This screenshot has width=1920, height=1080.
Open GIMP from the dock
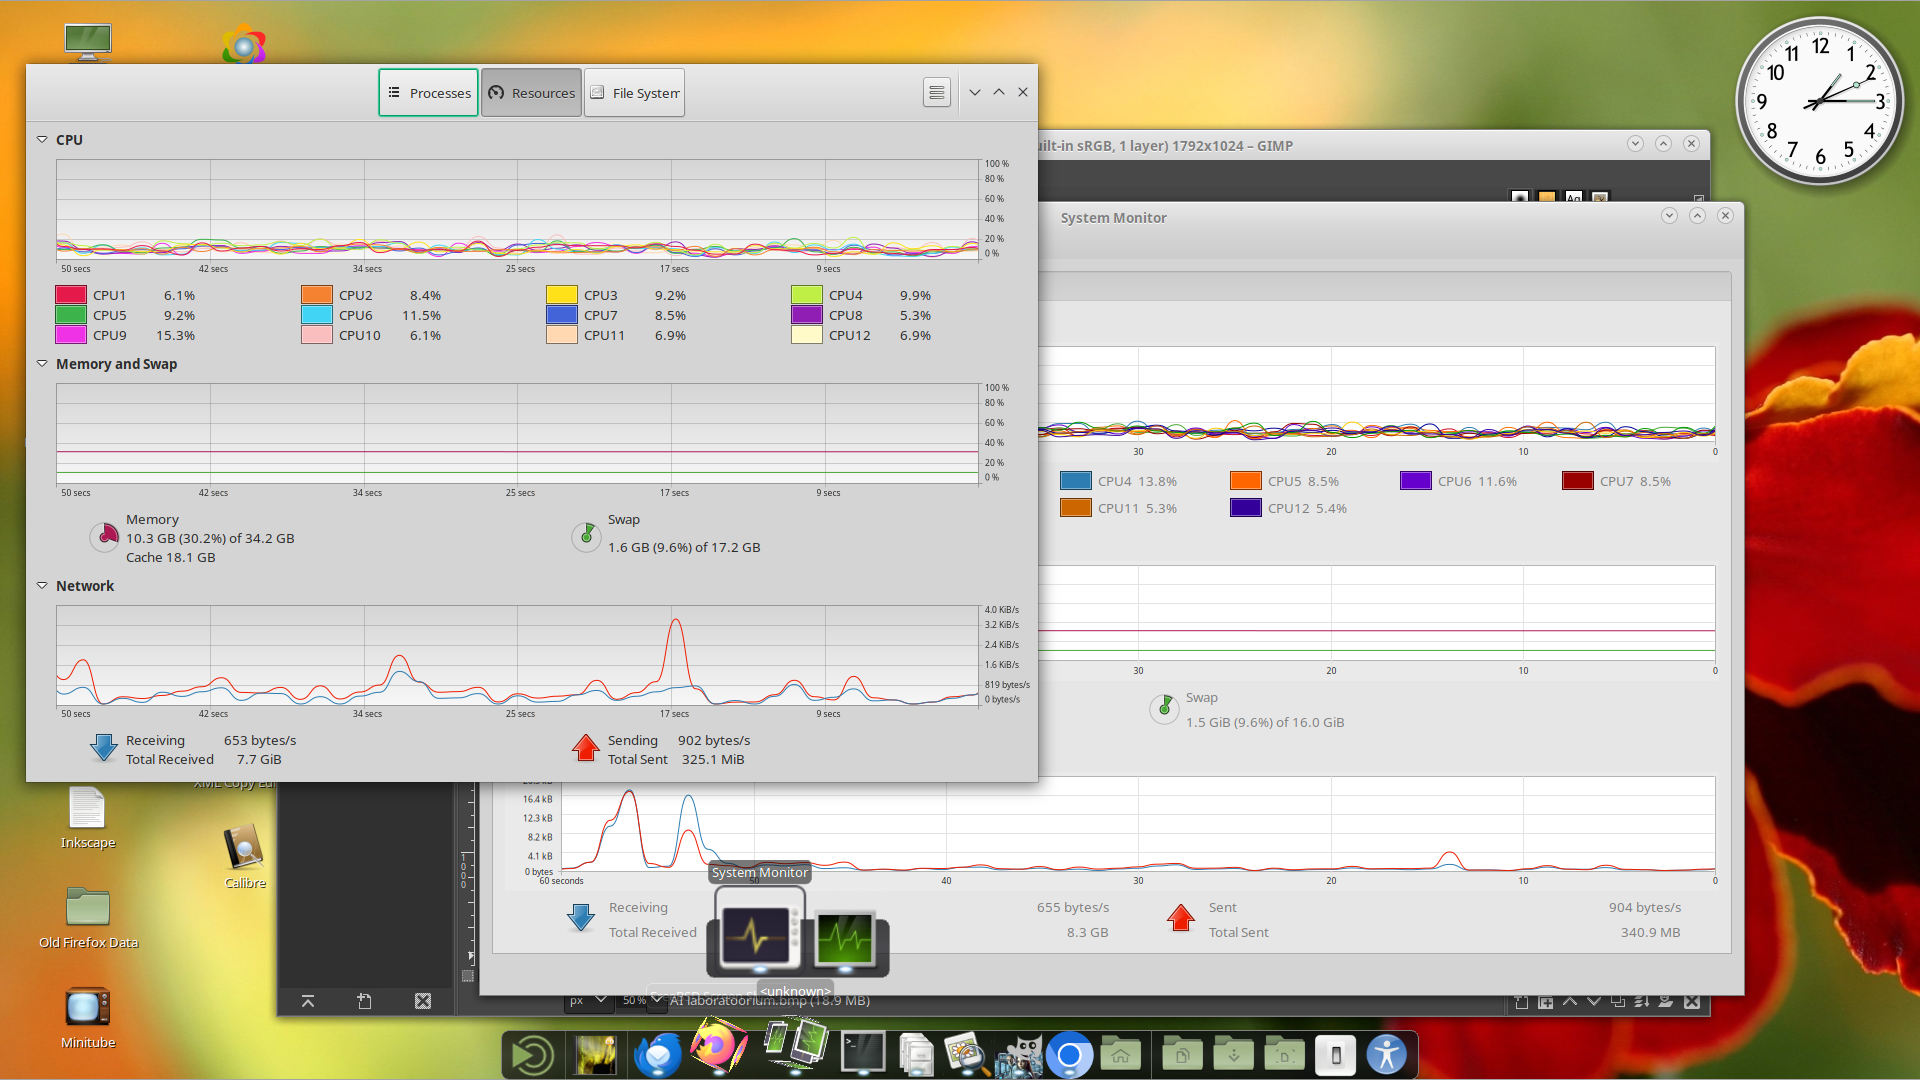click(x=1018, y=1055)
